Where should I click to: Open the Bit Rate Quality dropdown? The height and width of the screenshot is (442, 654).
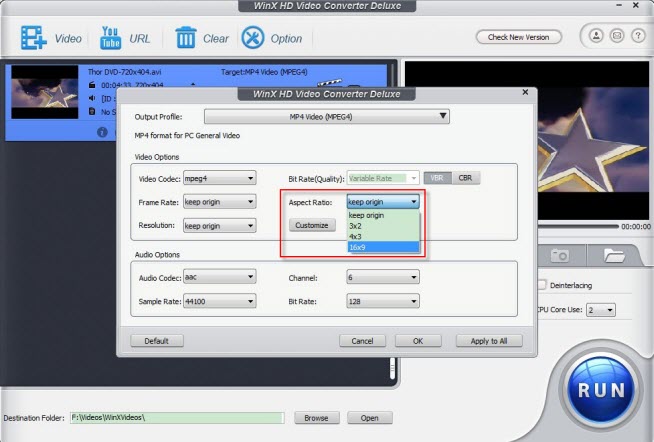tap(383, 178)
